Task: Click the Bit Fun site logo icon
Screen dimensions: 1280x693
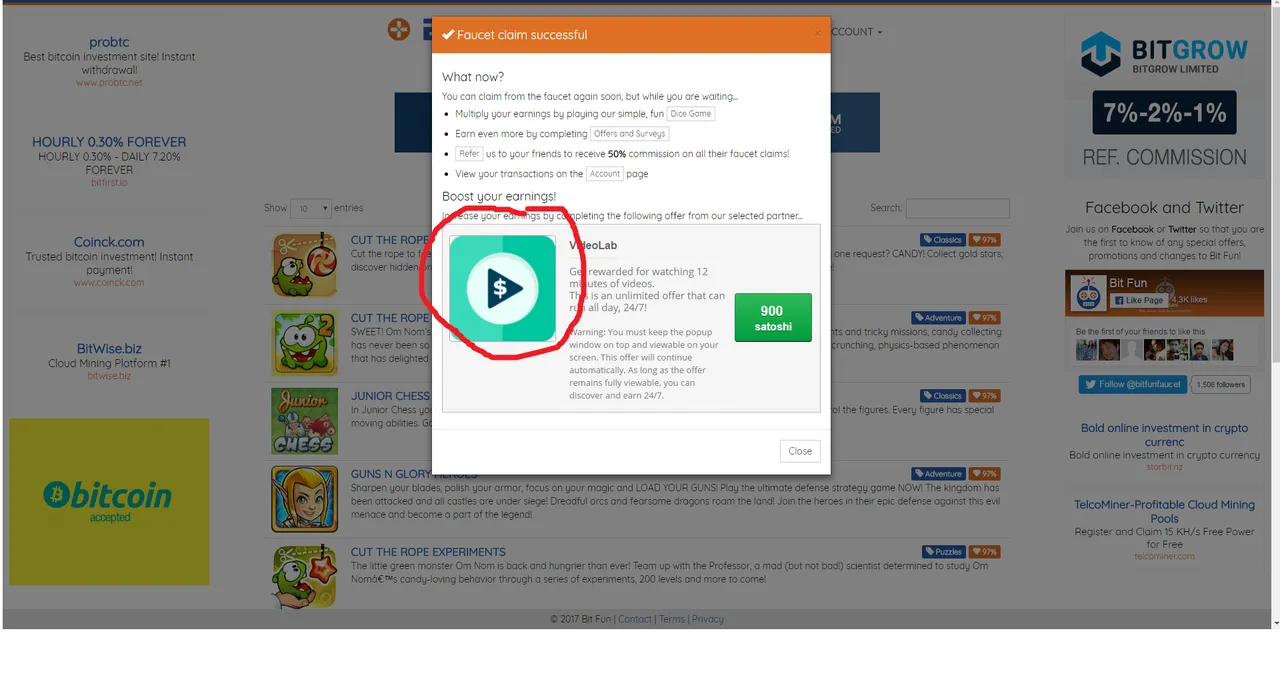Action: pyautogui.click(x=399, y=30)
